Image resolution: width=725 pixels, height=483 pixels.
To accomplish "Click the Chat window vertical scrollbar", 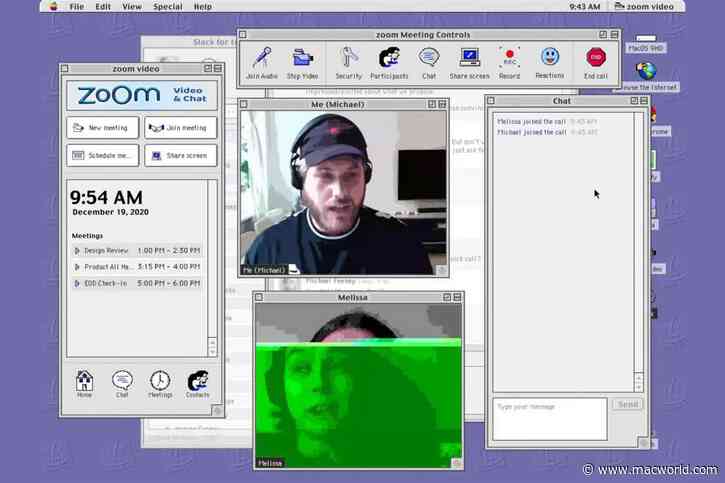I will point(639,252).
